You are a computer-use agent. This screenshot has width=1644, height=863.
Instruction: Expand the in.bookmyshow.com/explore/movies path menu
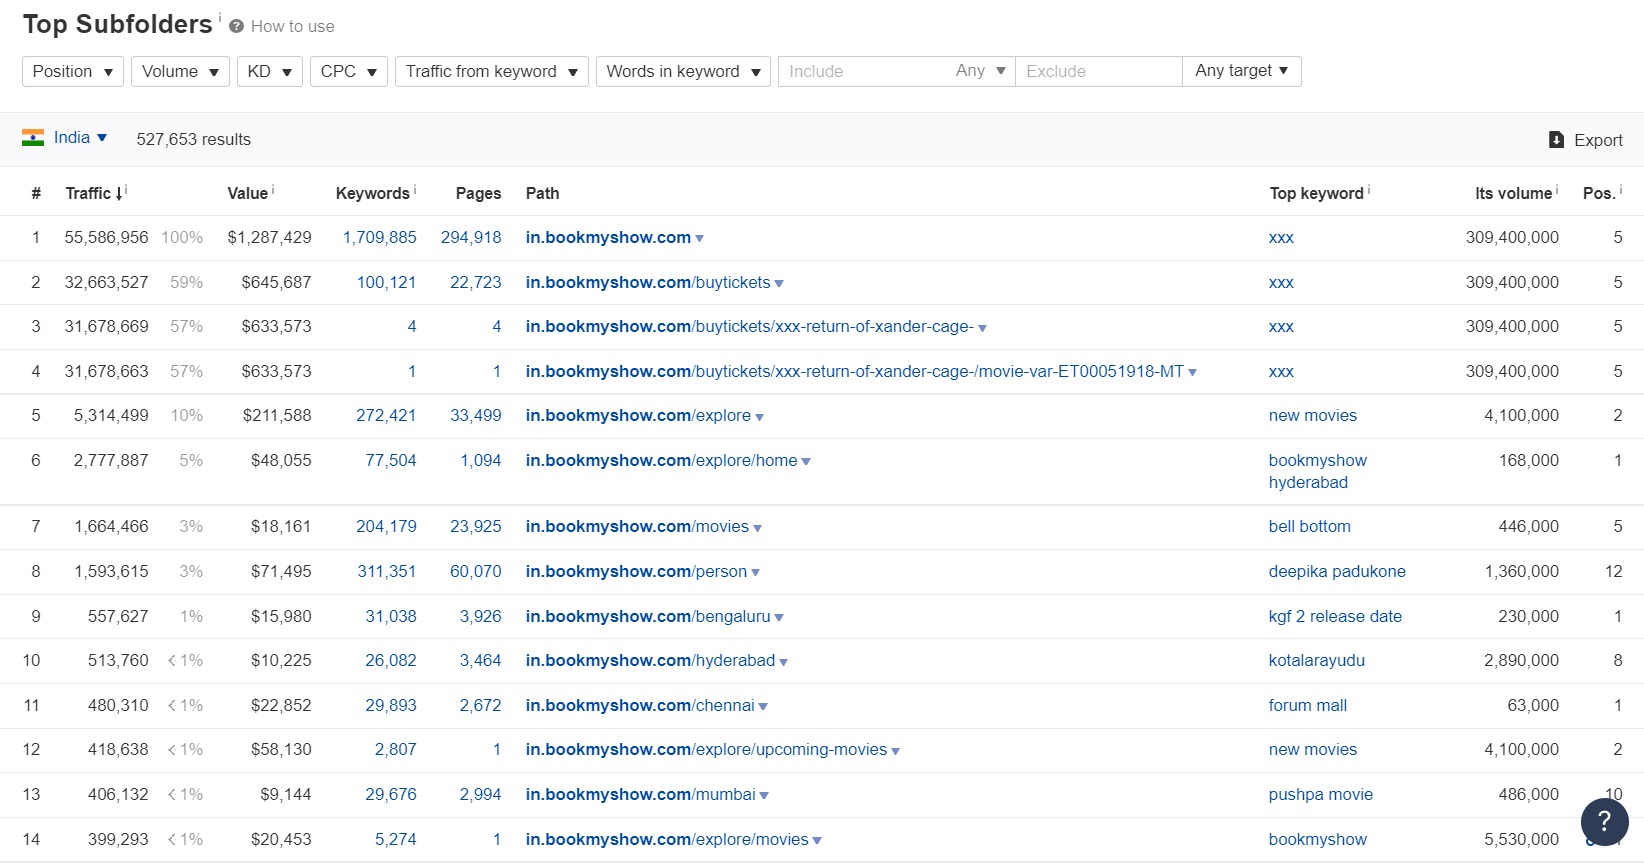817,841
